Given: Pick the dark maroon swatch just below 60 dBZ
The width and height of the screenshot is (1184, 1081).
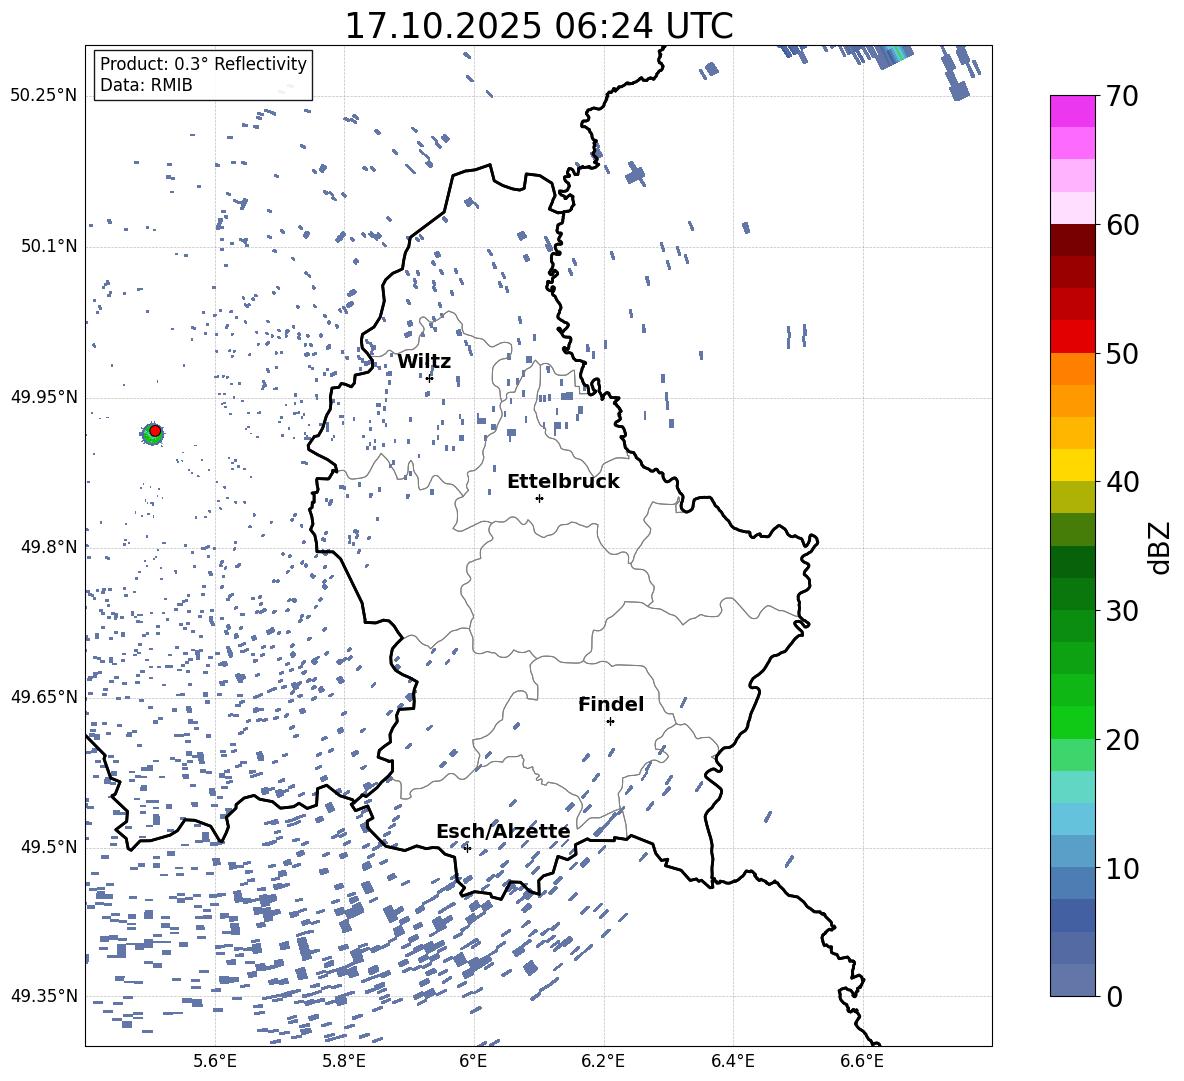Looking at the screenshot, I should pos(1072,240).
